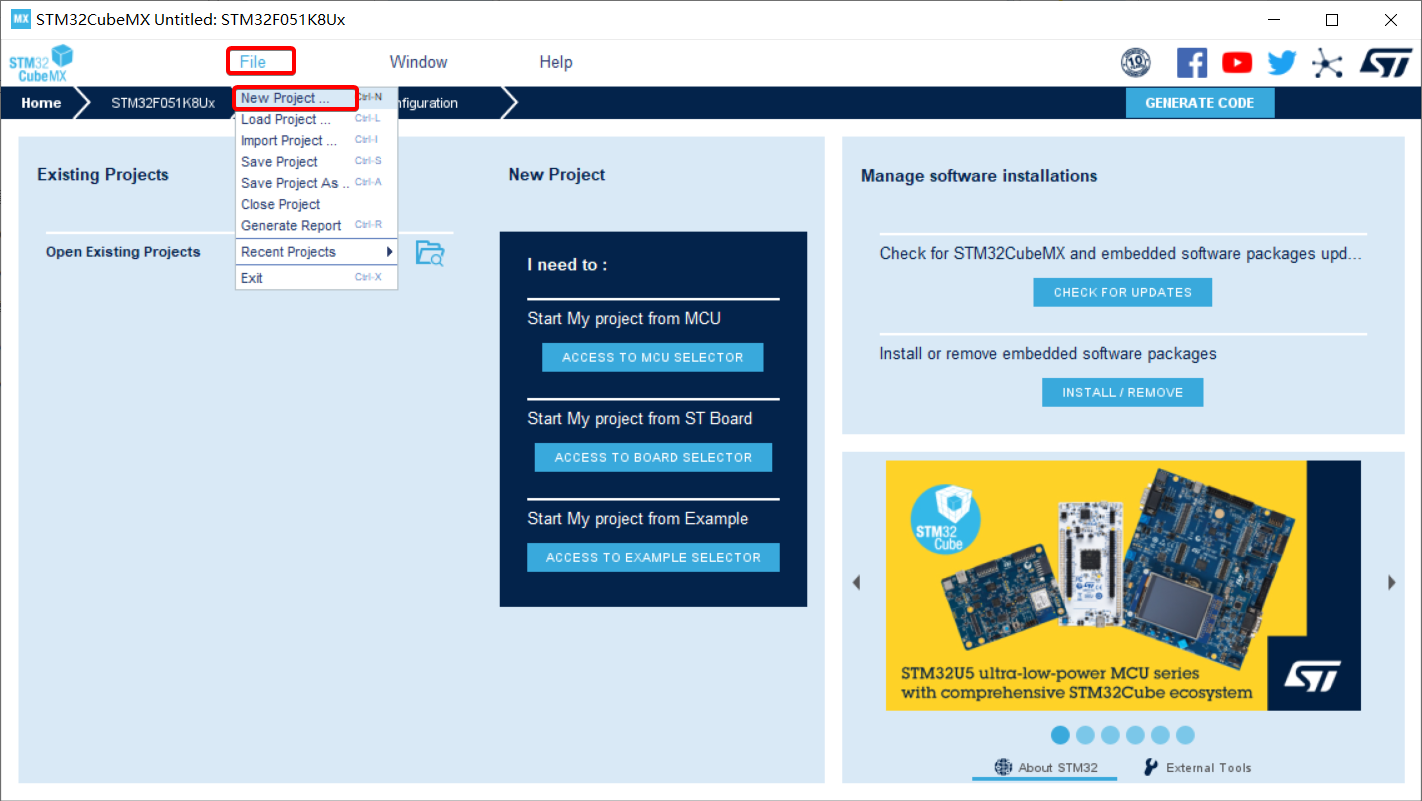Click the STM32U5 promotional banner image

coord(1123,585)
